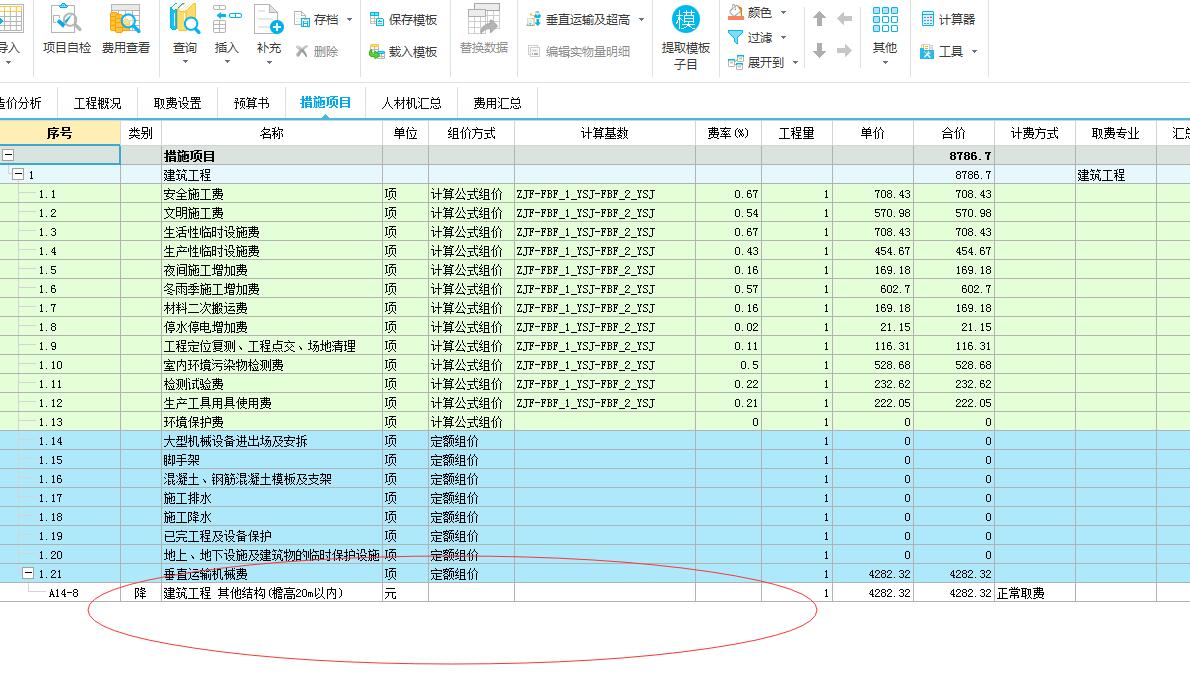Click the 计算基数 column header

pyautogui.click(x=605, y=133)
